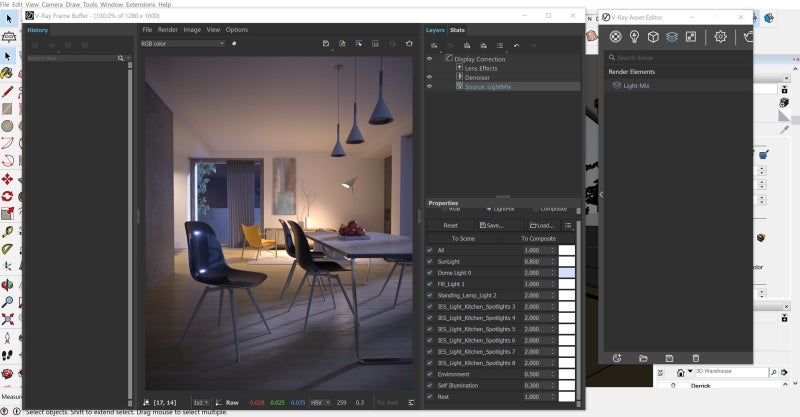Image resolution: width=800 pixels, height=417 pixels.
Task: Click add asset icon at Asset Editor bottom
Action: (617, 358)
